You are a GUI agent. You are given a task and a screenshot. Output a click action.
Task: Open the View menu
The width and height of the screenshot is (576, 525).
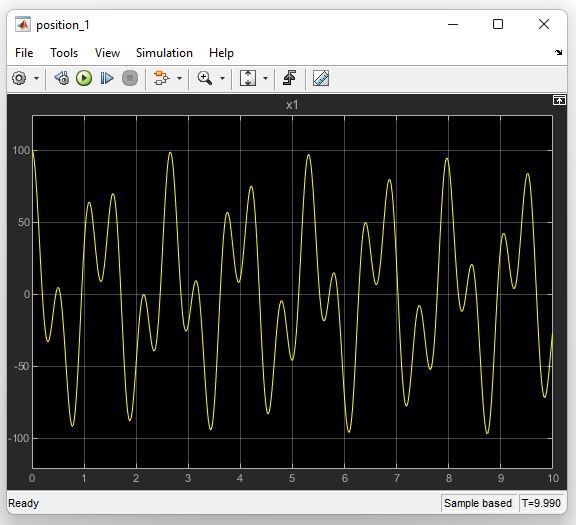pyautogui.click(x=107, y=53)
